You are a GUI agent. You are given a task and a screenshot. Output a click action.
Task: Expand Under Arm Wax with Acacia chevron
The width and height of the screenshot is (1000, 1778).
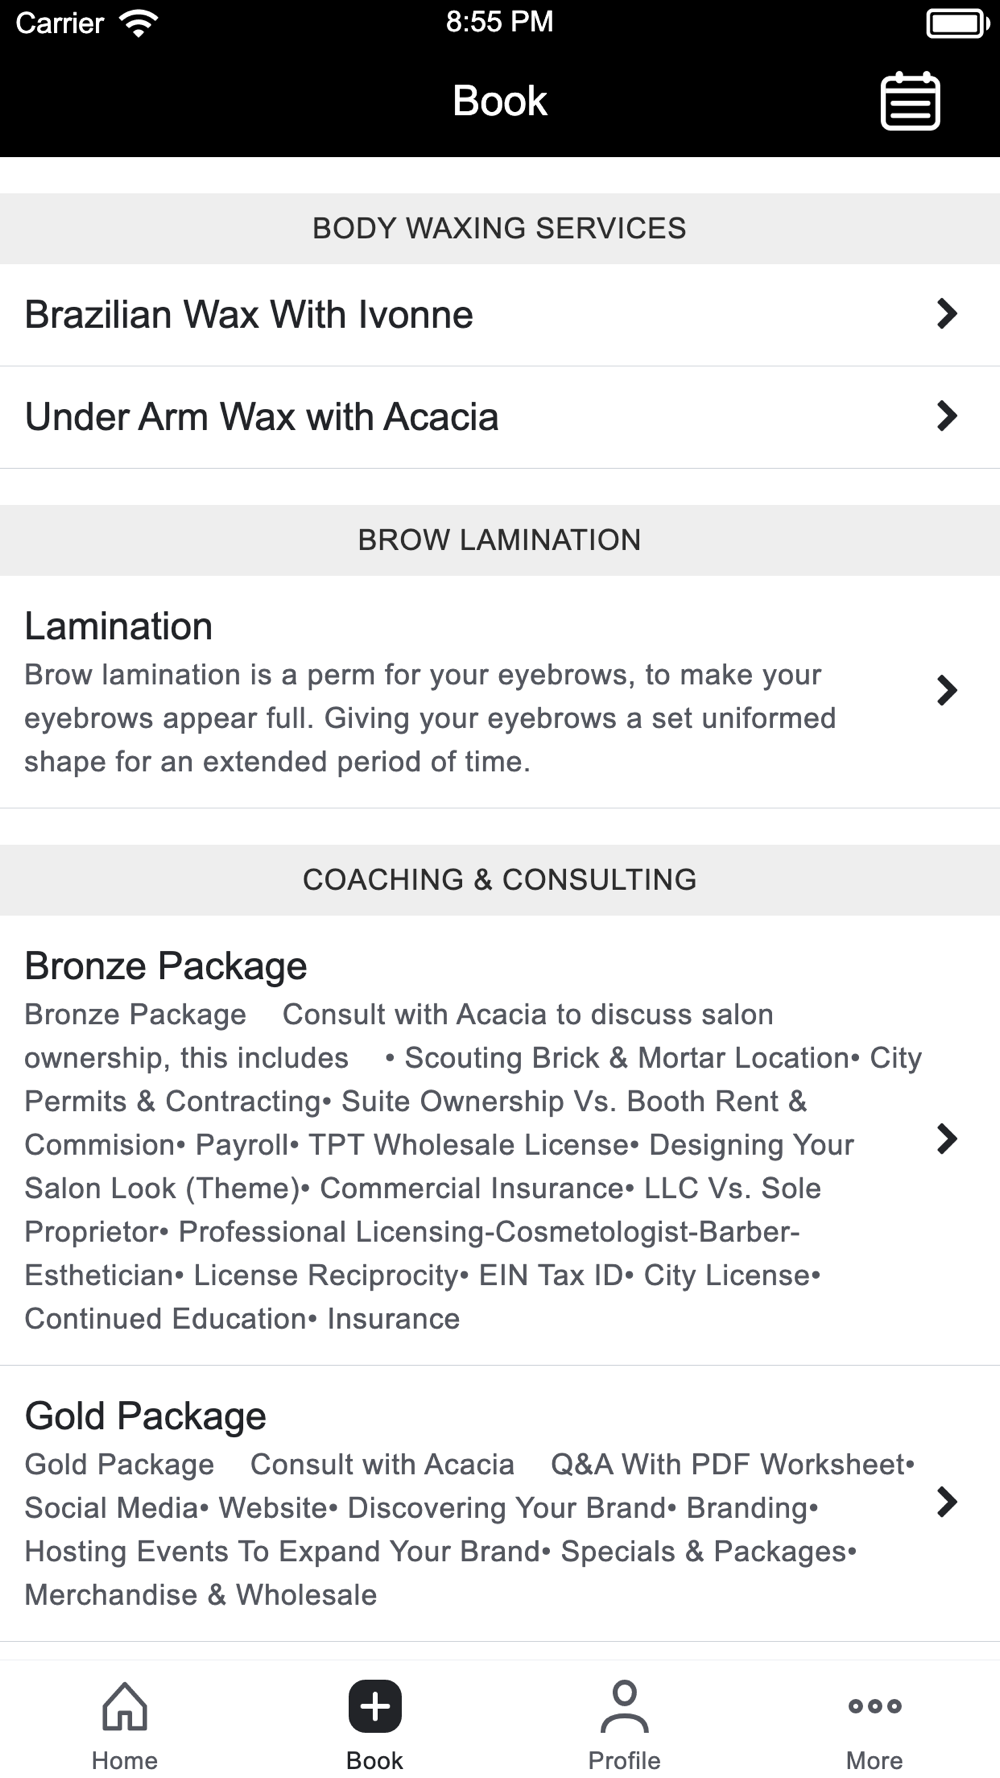pos(946,416)
